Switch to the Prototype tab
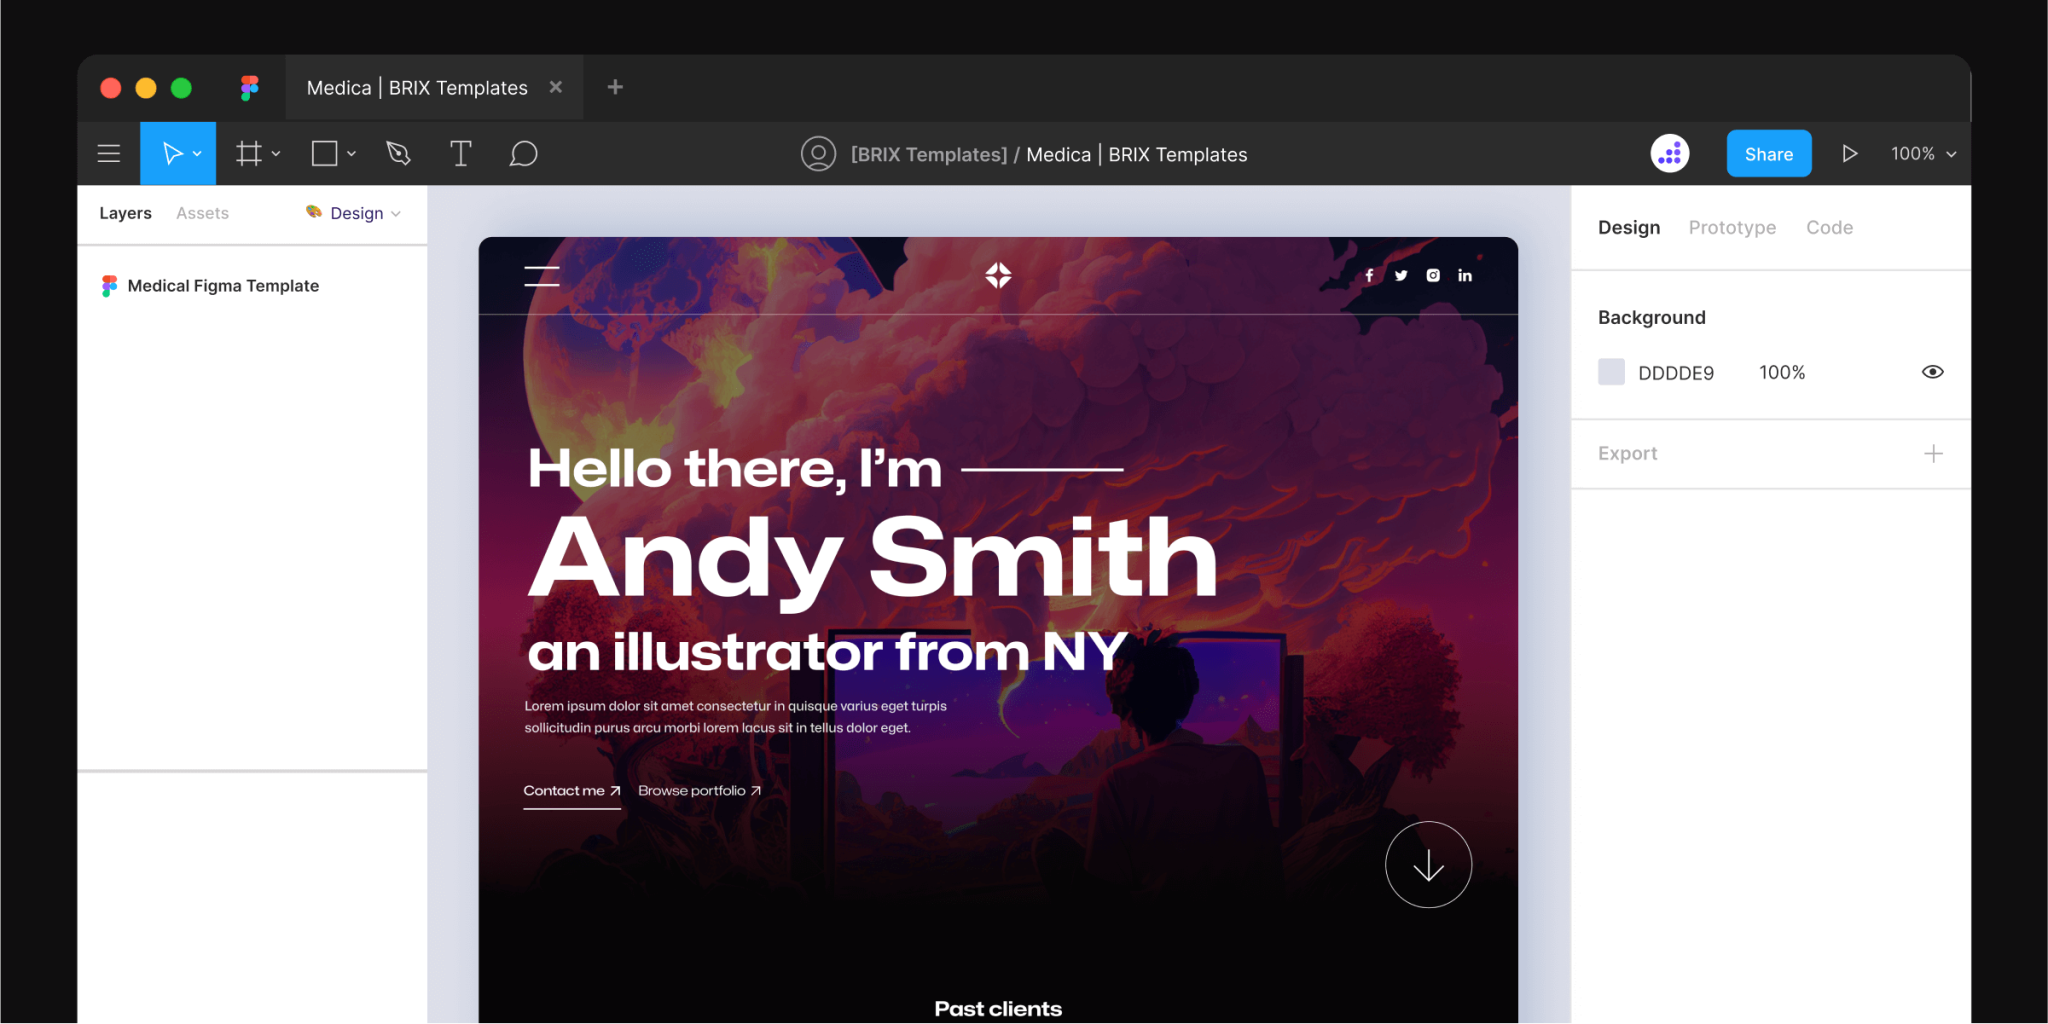Screen dimensions: 2048x1024 click(1732, 227)
